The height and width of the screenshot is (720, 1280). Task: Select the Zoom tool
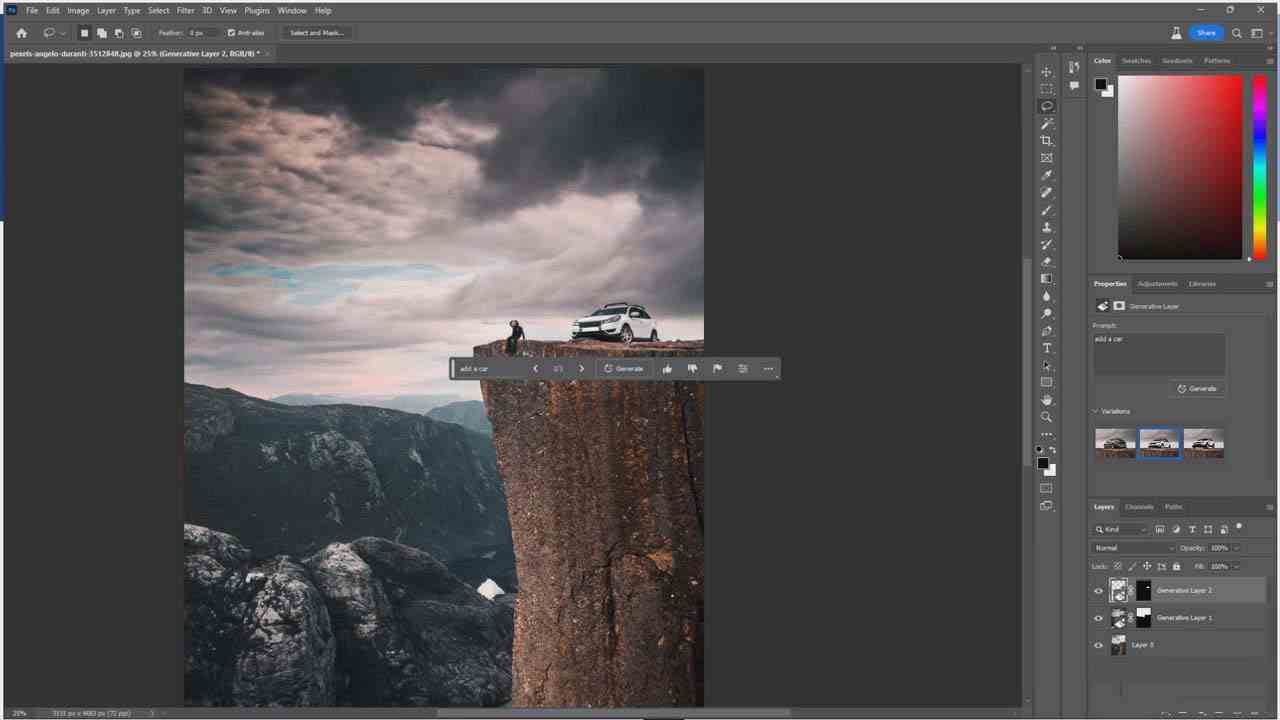(x=1046, y=416)
